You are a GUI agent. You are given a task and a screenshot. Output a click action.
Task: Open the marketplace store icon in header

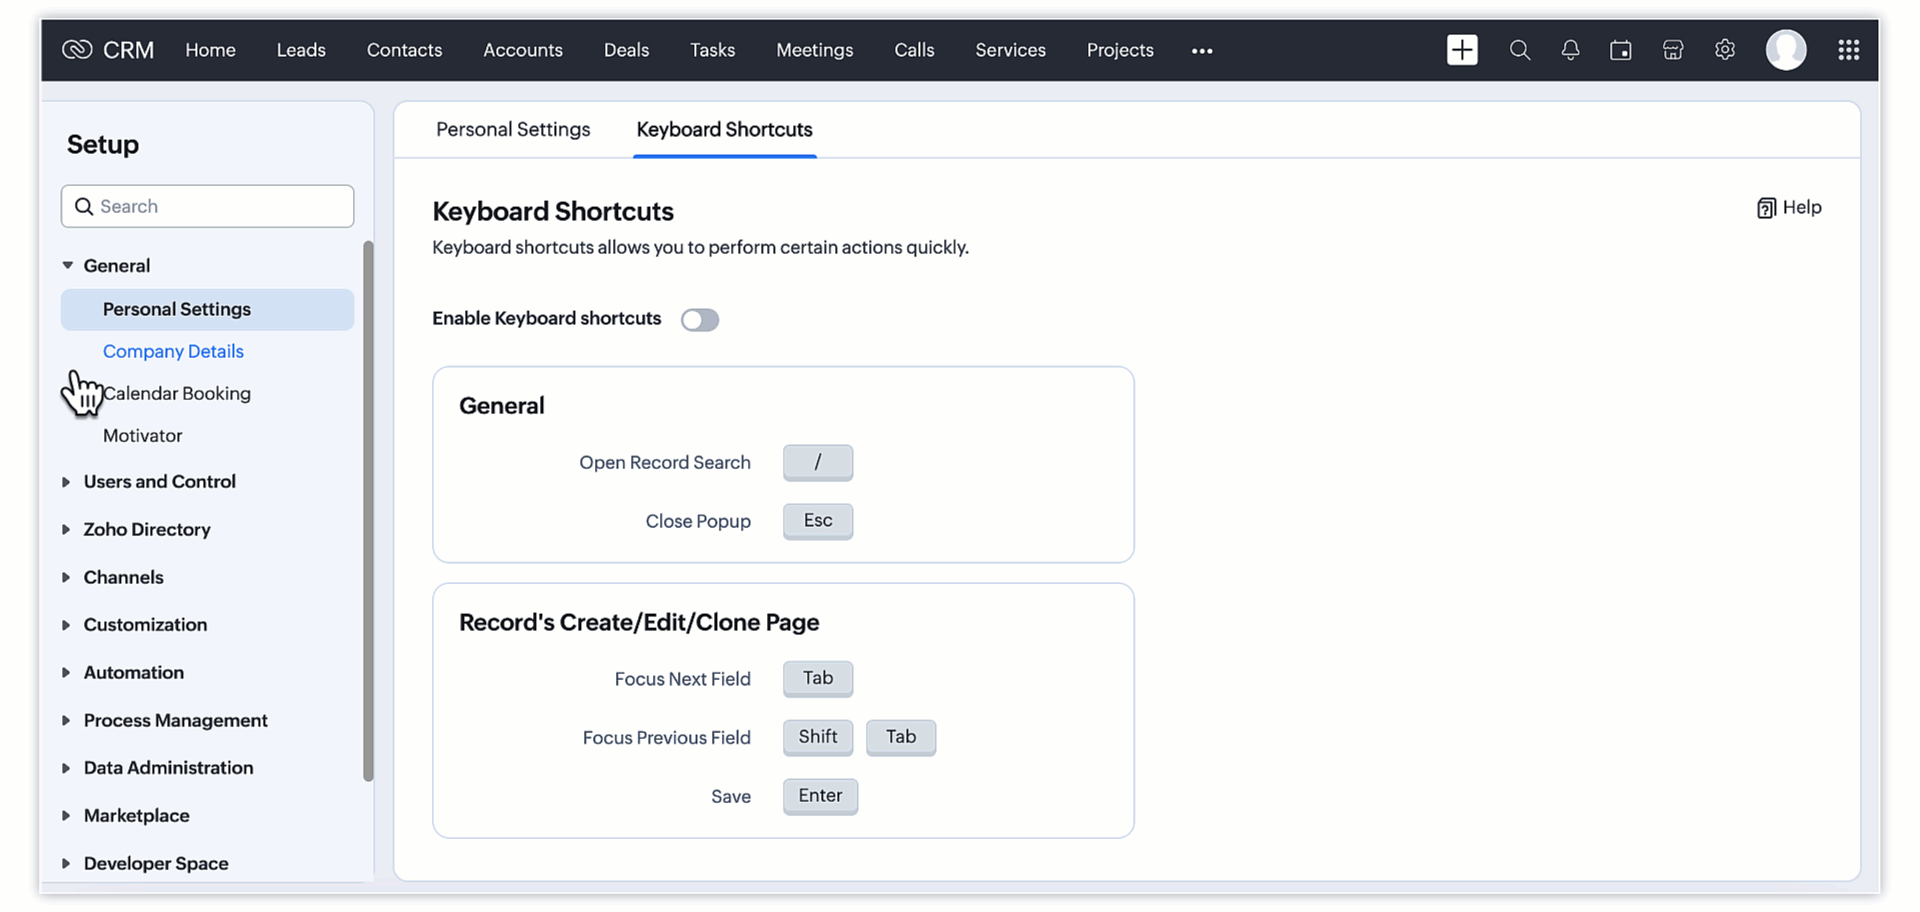tap(1672, 50)
